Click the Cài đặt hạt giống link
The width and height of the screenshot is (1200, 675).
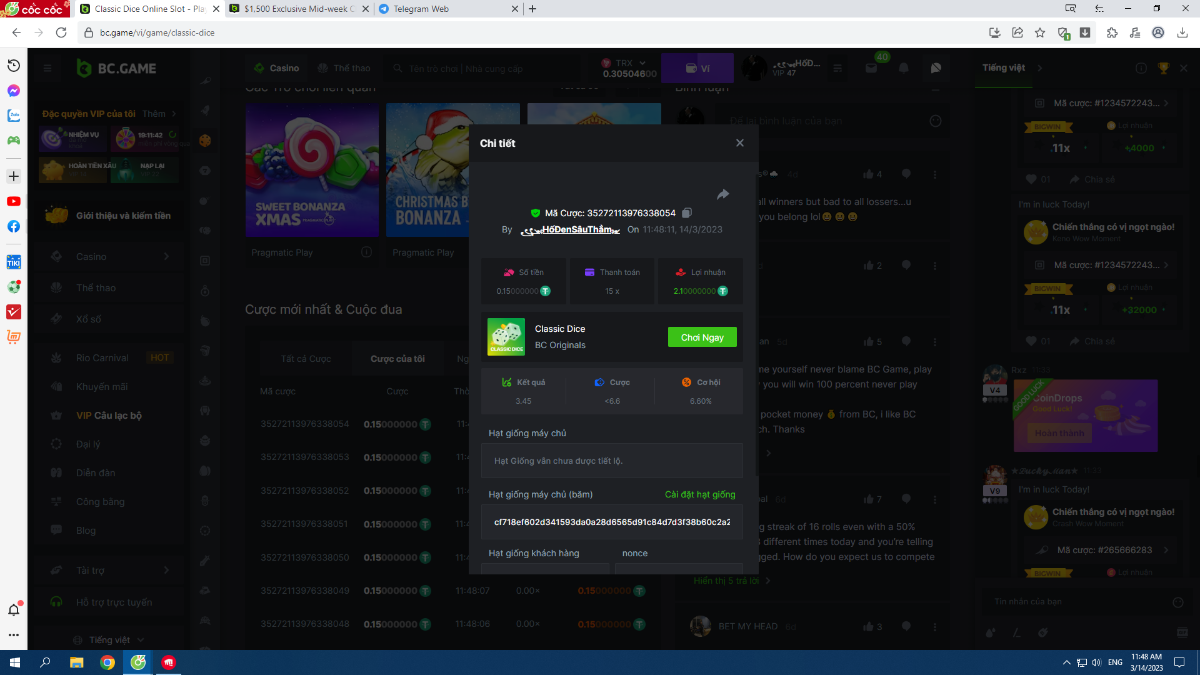click(699, 495)
